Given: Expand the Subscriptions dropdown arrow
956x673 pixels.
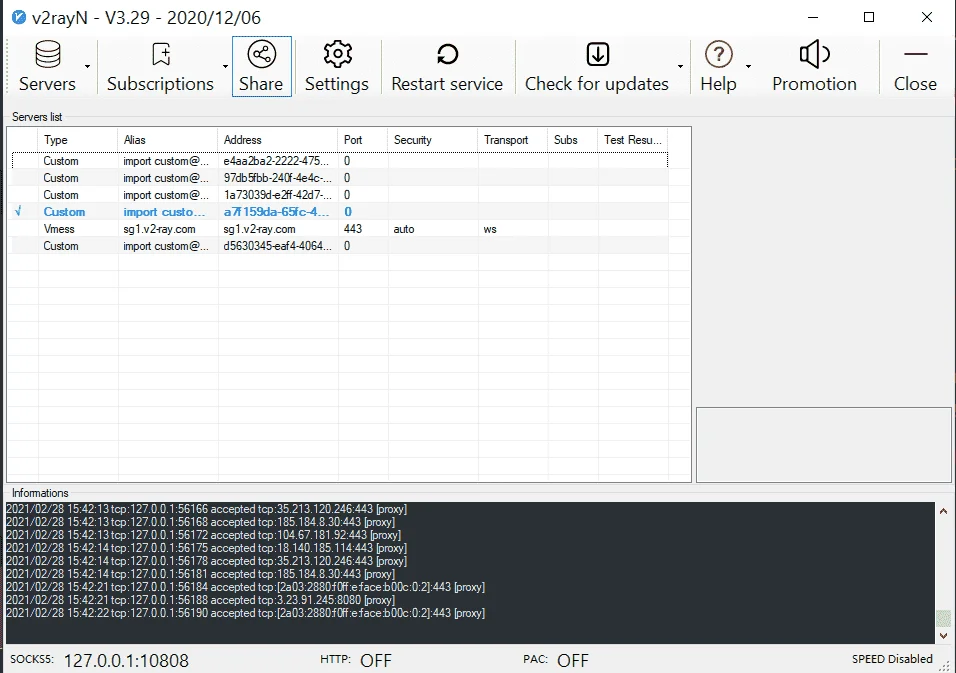Looking at the screenshot, I should click(225, 66).
